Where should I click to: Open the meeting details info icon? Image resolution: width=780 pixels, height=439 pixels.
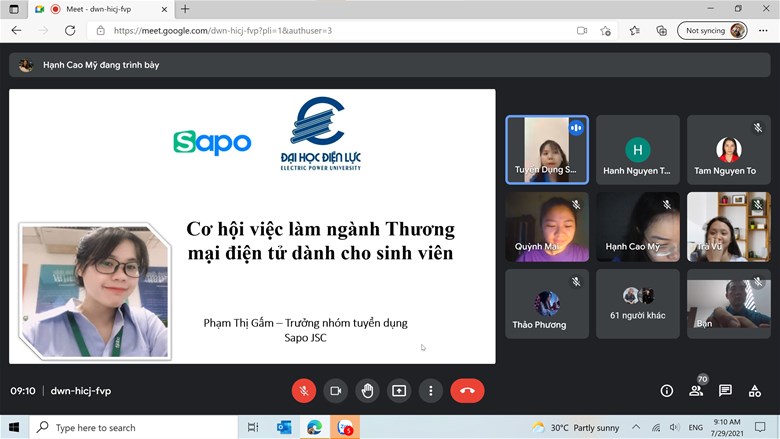[x=667, y=391]
